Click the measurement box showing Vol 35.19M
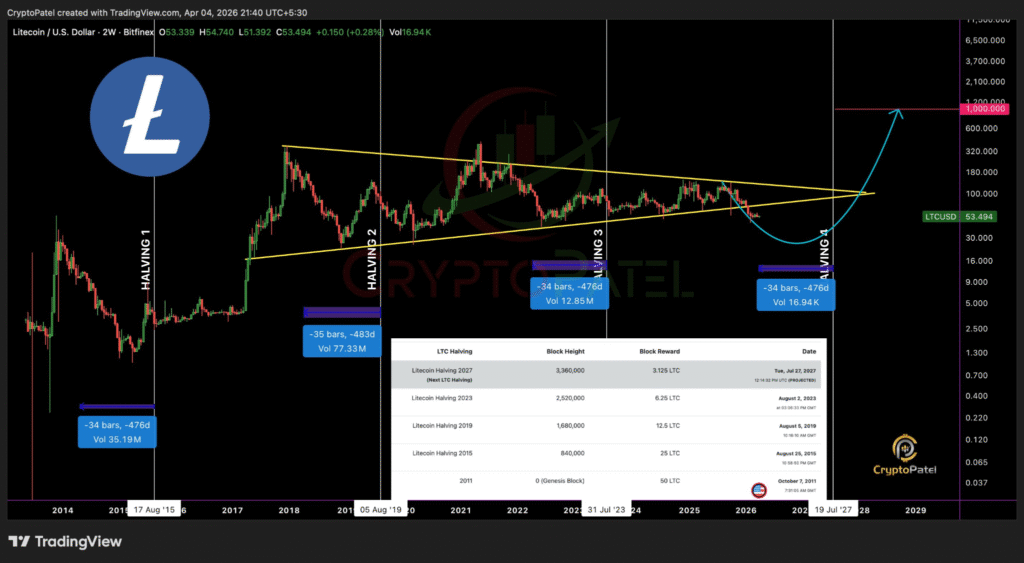 point(116,431)
